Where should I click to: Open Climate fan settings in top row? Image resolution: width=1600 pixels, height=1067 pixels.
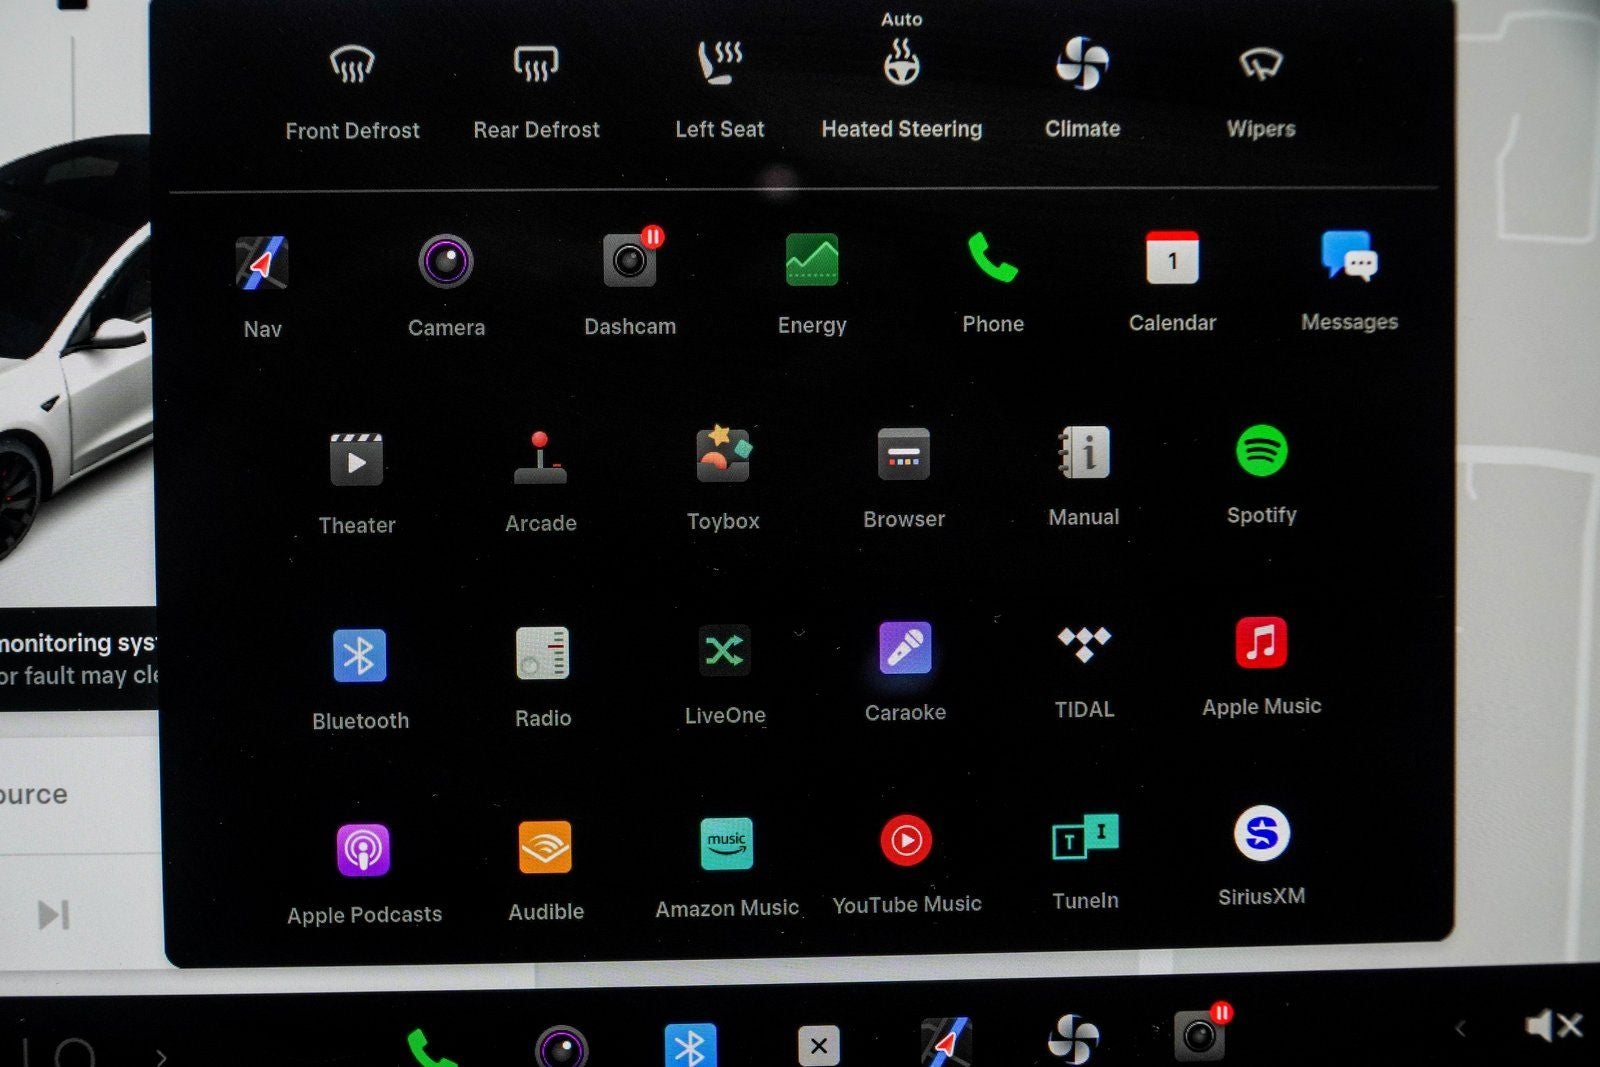click(x=1082, y=64)
